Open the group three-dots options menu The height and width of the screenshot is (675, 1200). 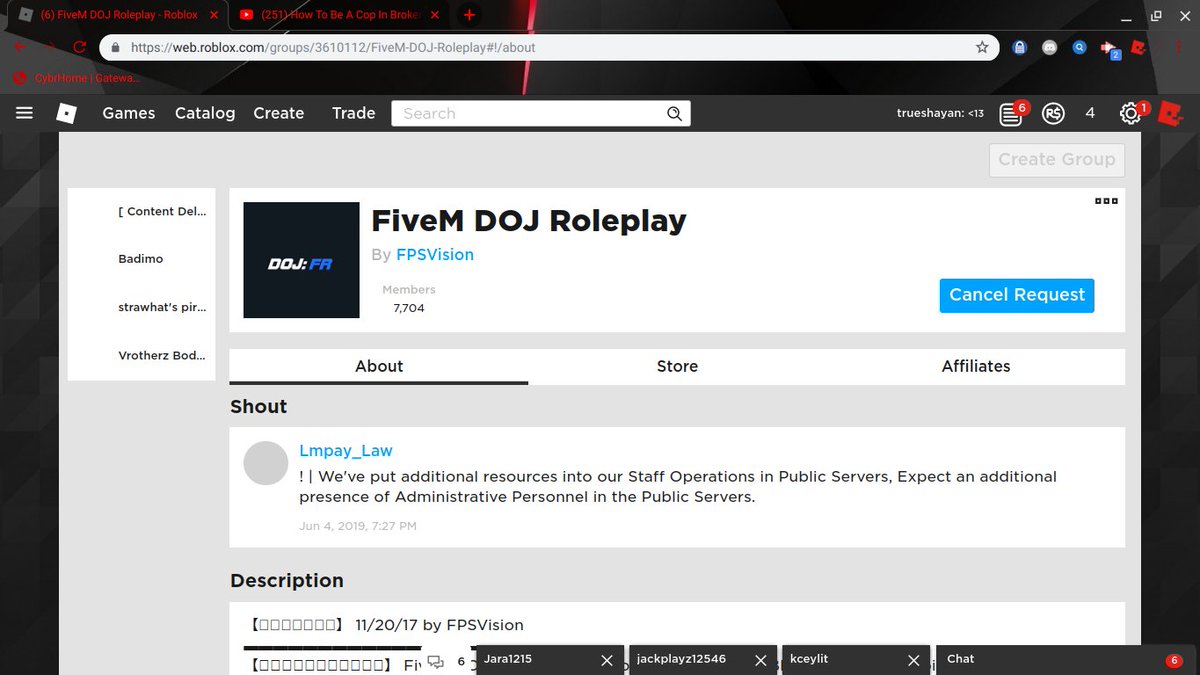click(1106, 201)
